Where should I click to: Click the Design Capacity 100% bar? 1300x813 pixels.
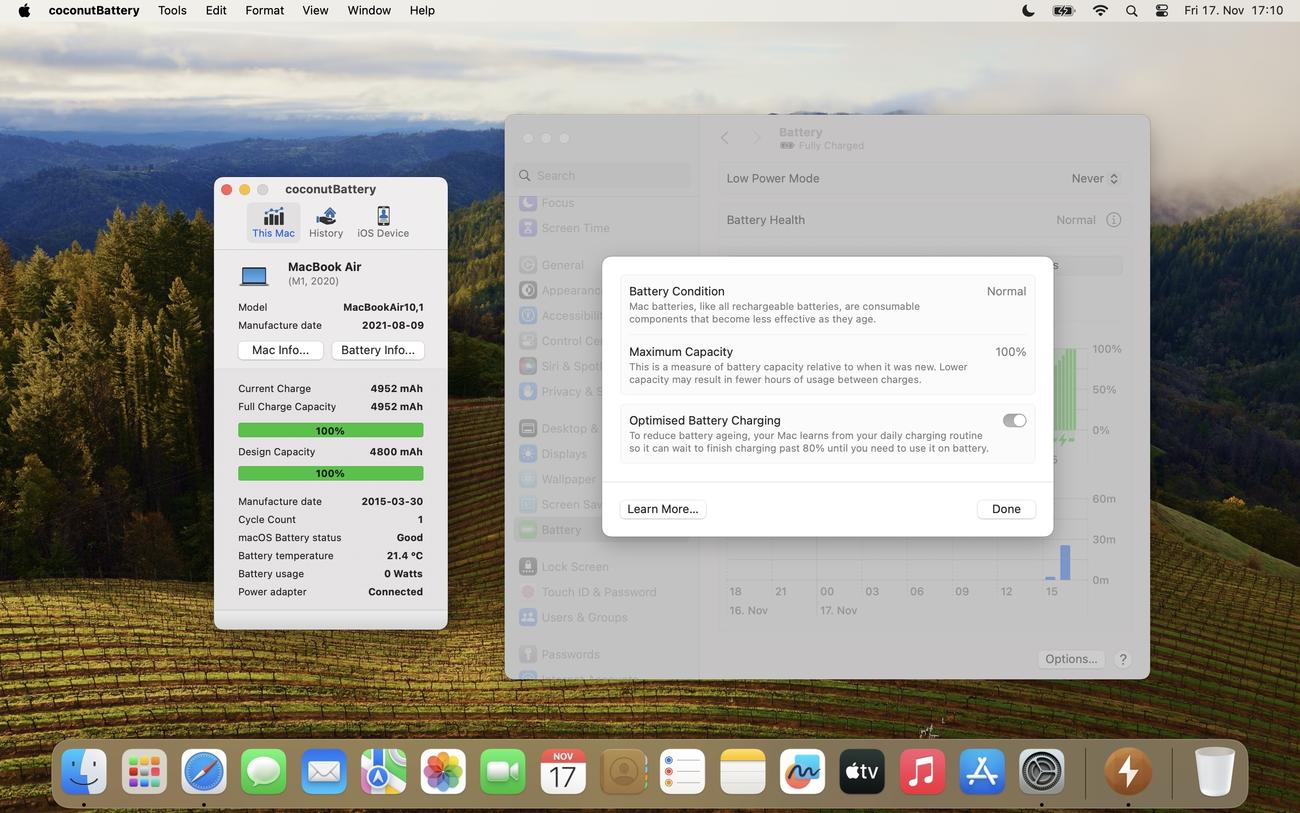(330, 473)
